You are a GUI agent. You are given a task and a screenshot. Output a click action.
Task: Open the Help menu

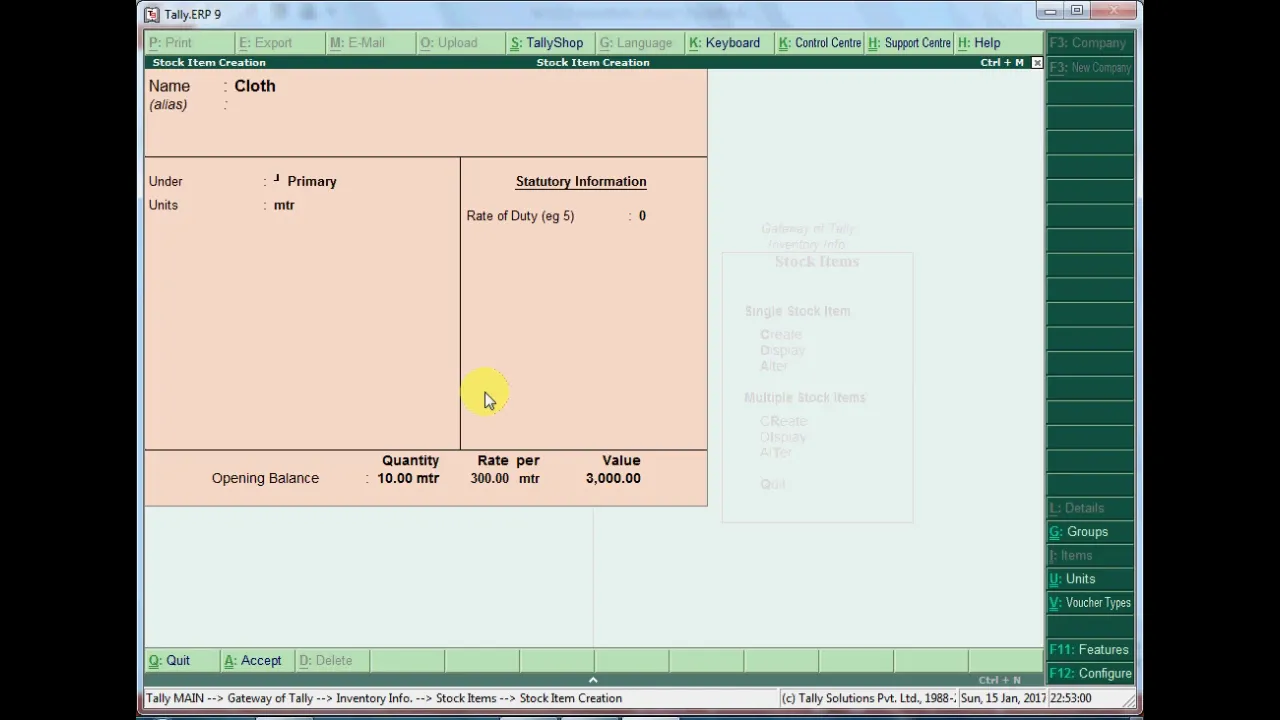click(x=998, y=43)
